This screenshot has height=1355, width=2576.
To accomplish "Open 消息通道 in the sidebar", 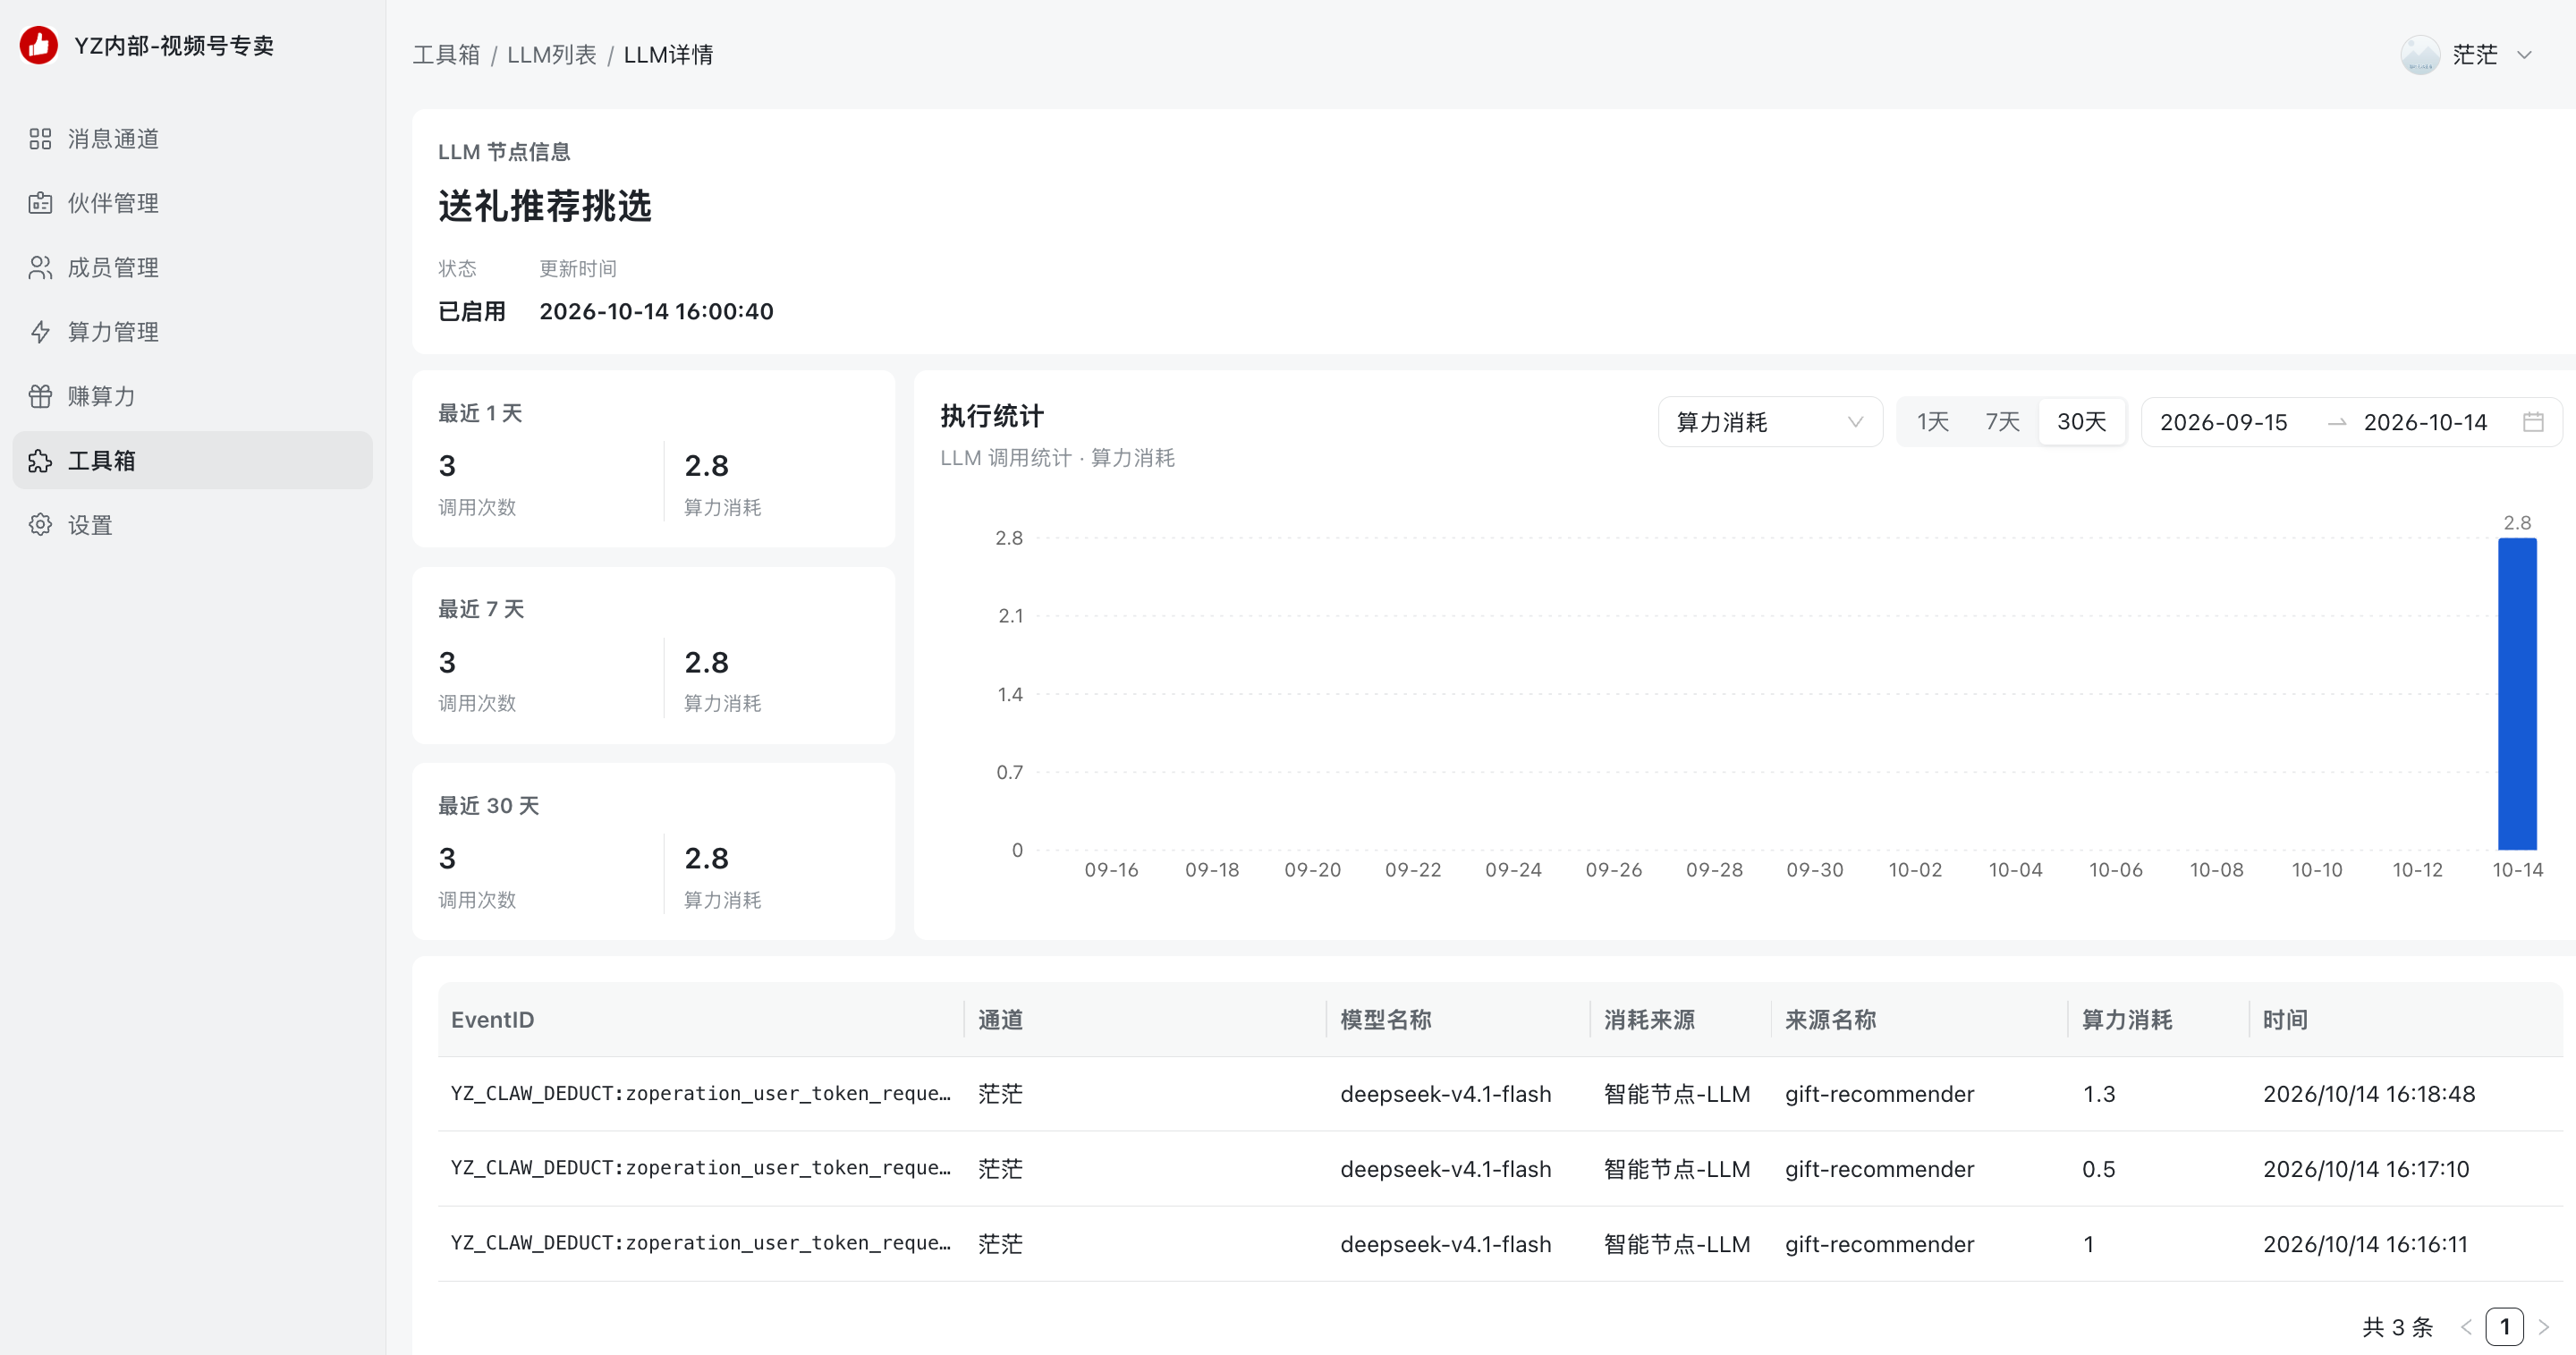I will coord(193,139).
